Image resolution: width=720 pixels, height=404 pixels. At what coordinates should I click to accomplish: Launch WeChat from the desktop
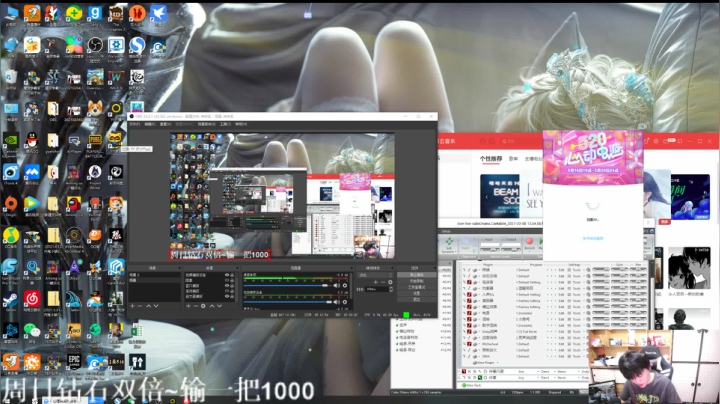[x=32, y=330]
